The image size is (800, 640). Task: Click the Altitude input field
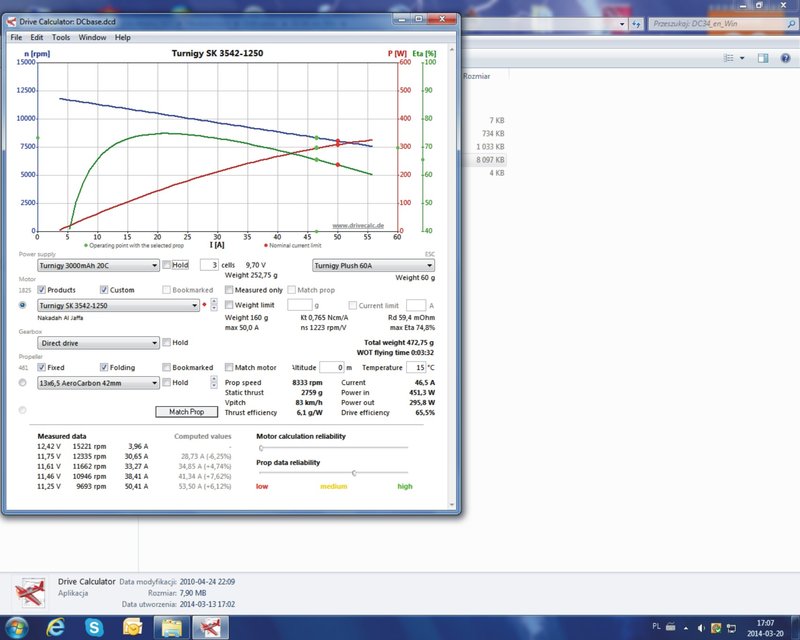332,367
